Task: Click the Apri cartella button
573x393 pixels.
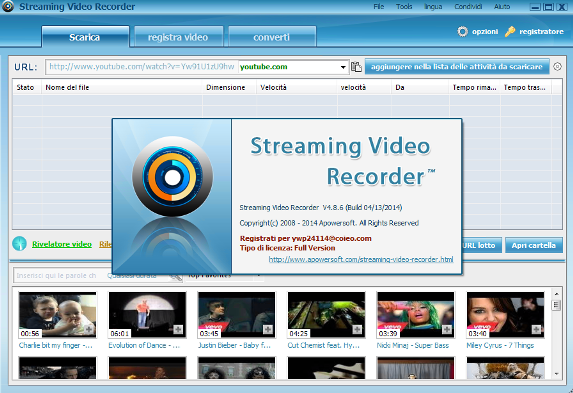Action: pyautogui.click(x=534, y=245)
